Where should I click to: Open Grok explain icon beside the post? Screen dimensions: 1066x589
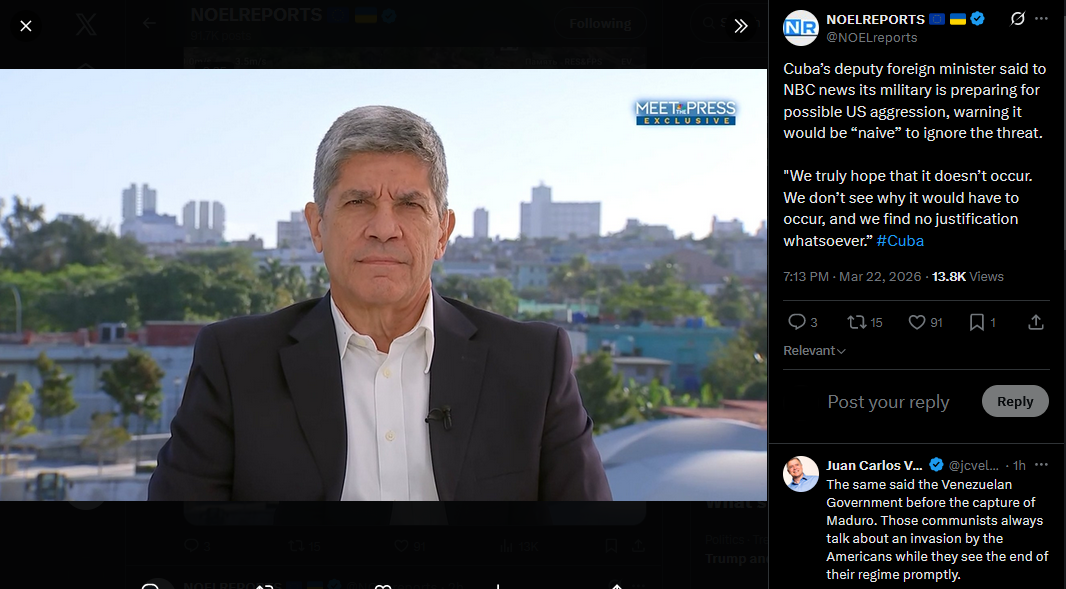pos(1017,18)
